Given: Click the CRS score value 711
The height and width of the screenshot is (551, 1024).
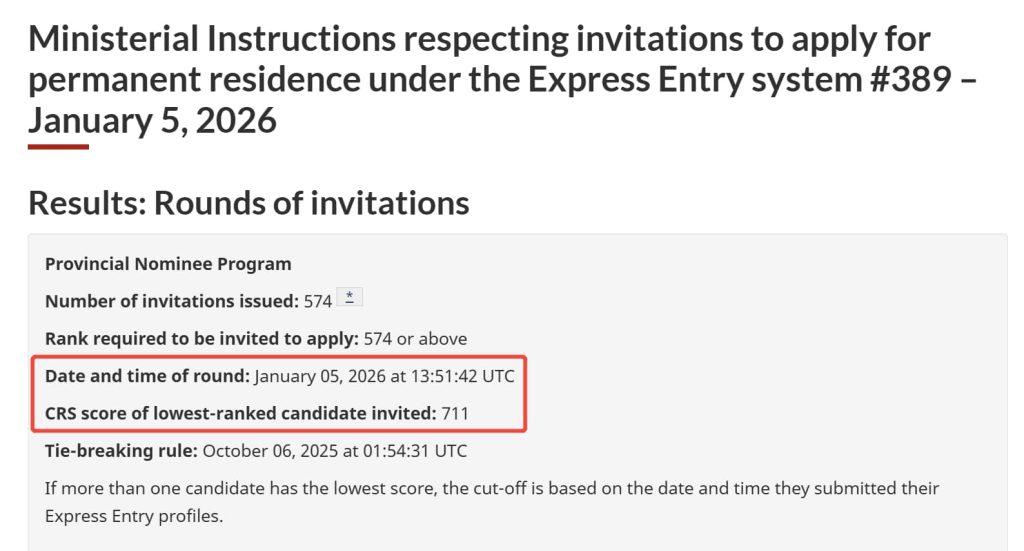Looking at the screenshot, I should [x=455, y=412].
